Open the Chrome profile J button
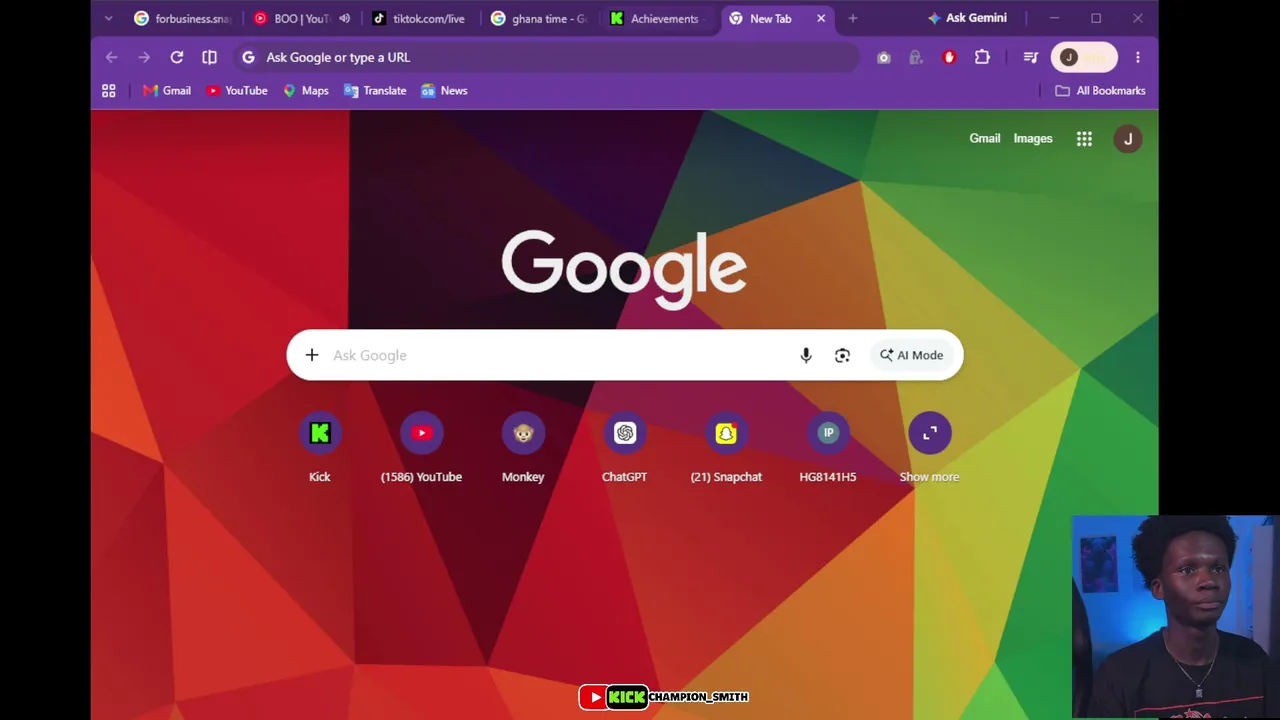 pos(1084,57)
